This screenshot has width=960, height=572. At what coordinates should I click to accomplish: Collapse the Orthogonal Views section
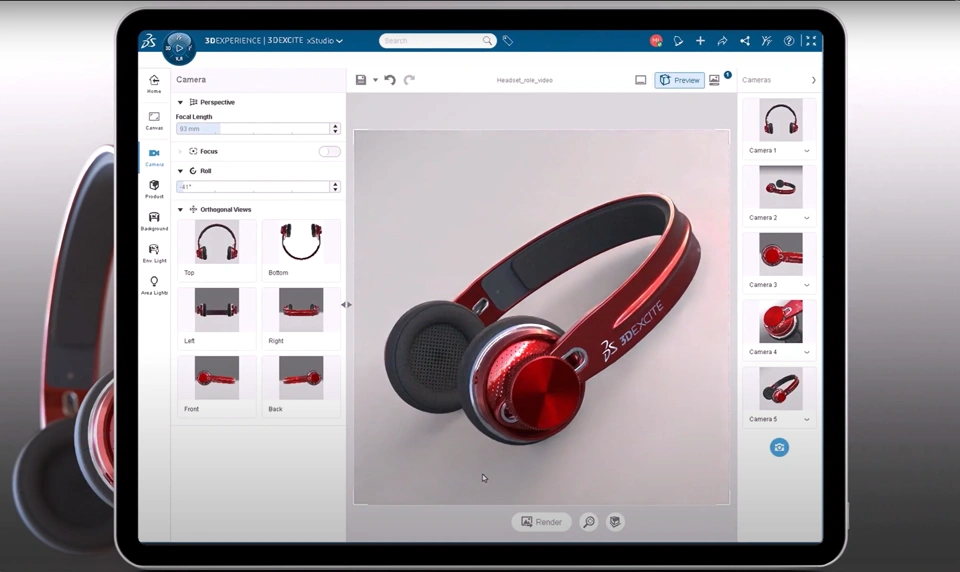[180, 209]
